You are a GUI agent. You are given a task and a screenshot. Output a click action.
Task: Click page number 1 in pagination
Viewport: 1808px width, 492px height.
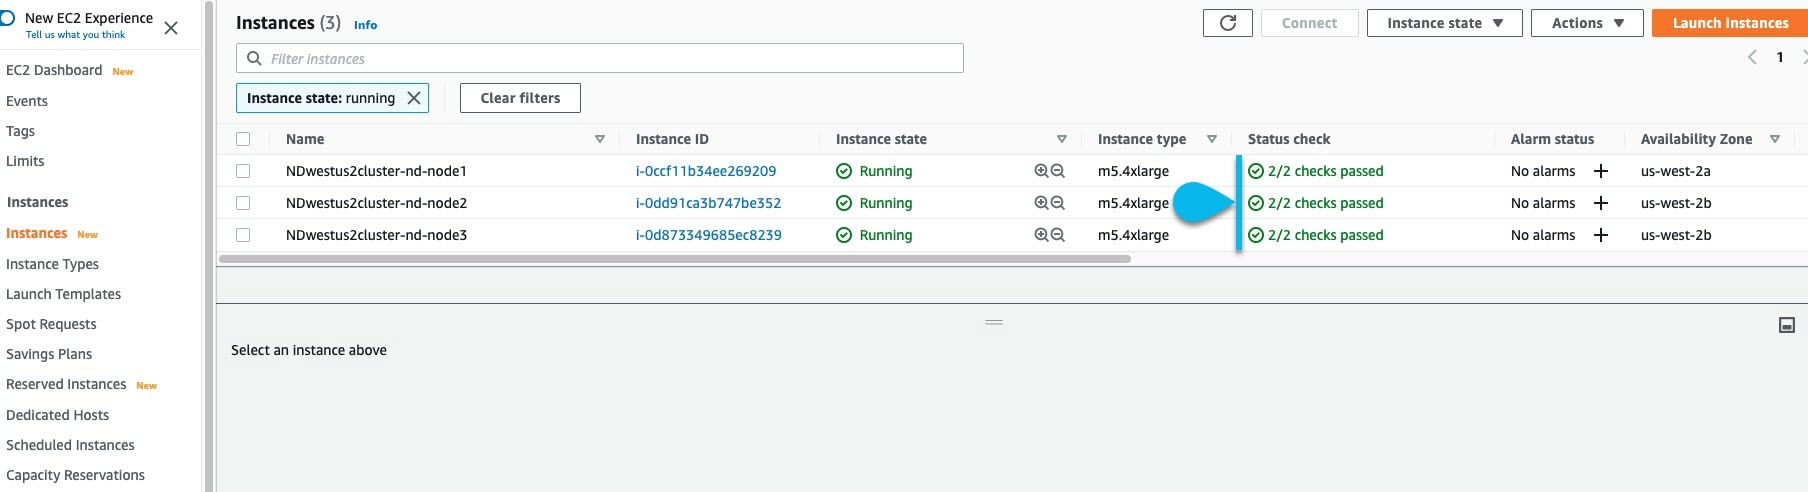1780,57
